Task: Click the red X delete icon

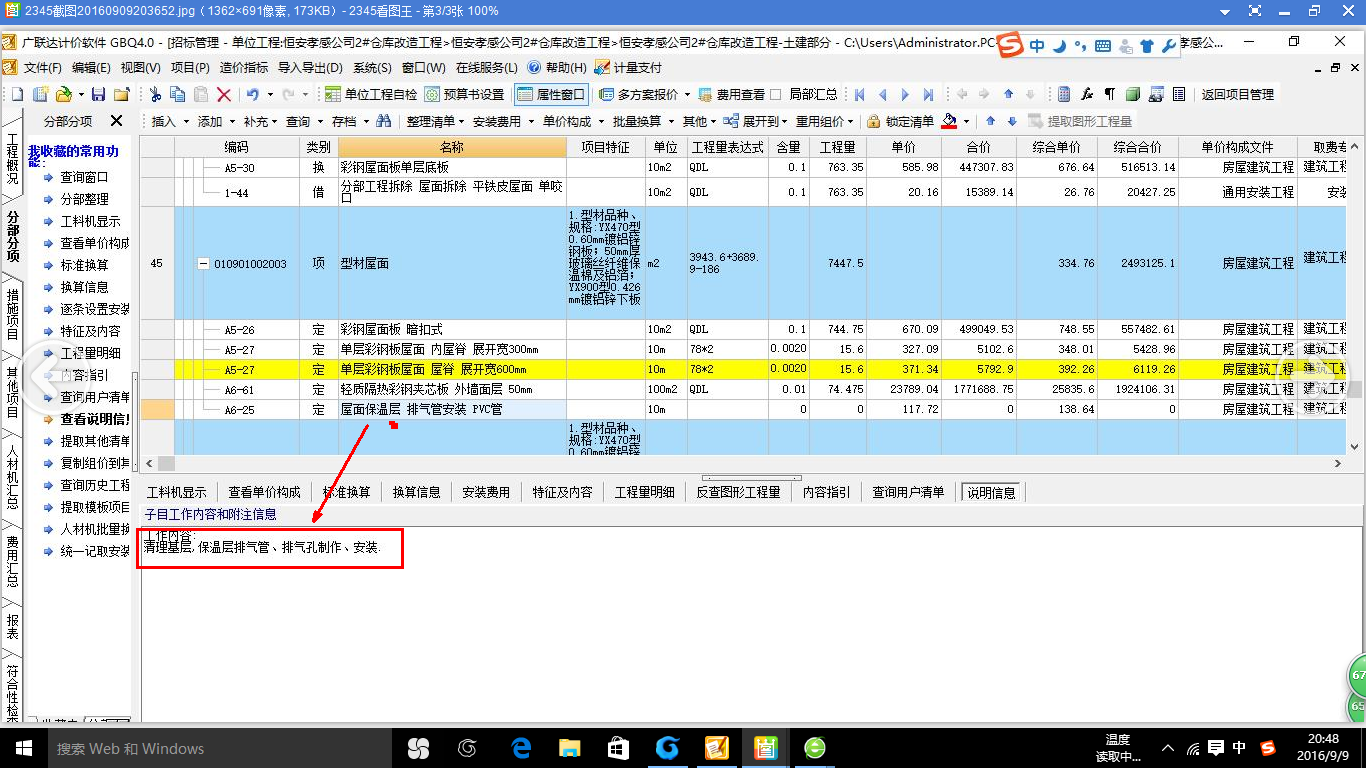Action: [224, 94]
